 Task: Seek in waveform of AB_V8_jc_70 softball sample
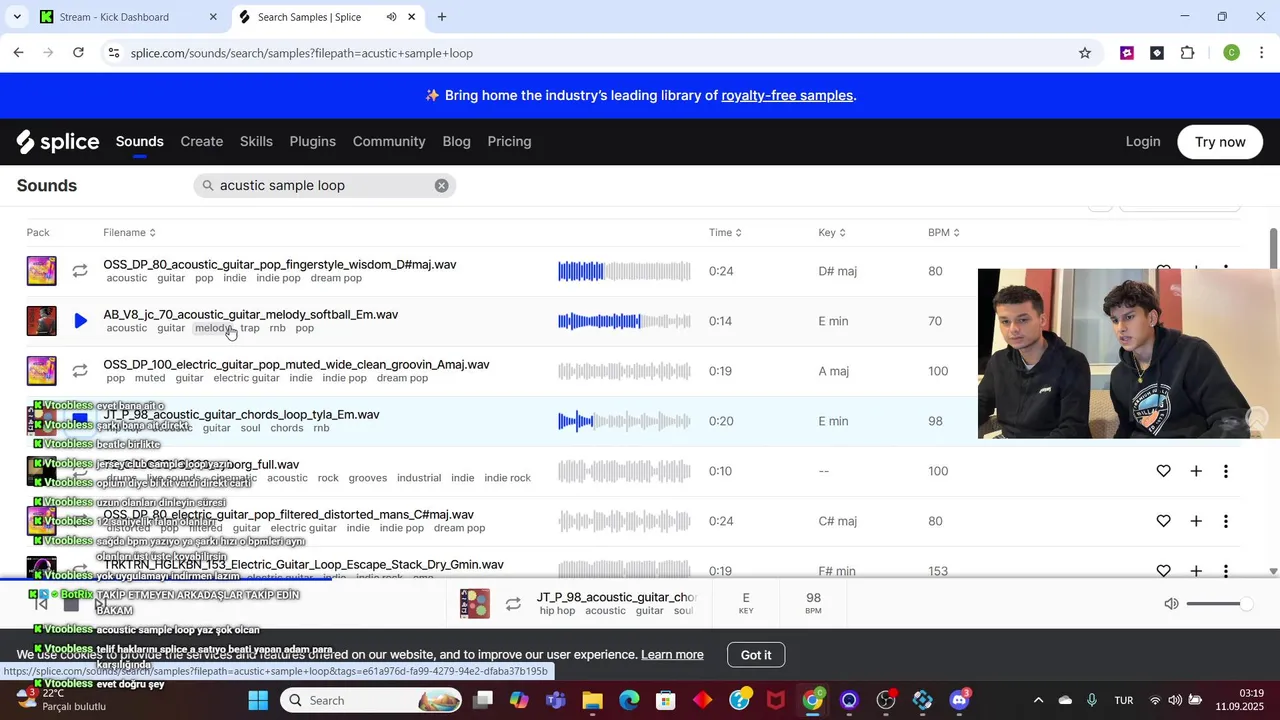point(624,321)
